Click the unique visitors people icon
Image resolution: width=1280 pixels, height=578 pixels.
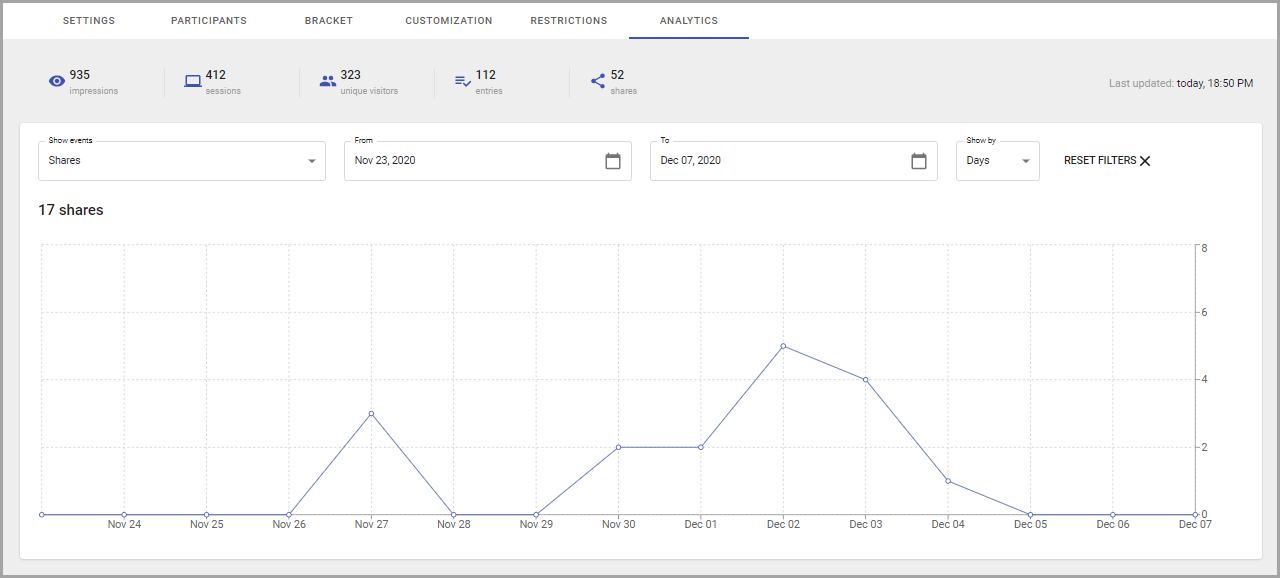(328, 81)
